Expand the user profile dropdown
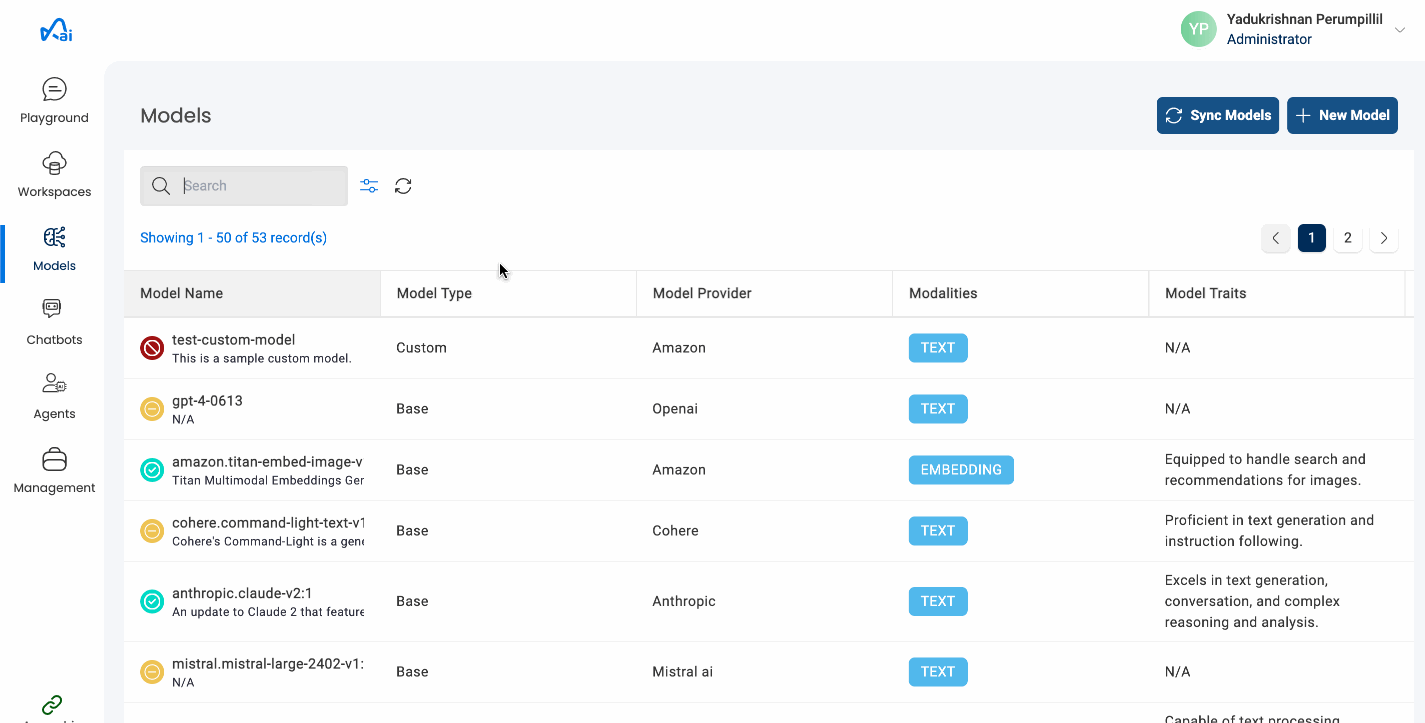The height and width of the screenshot is (723, 1425). 1399,30
